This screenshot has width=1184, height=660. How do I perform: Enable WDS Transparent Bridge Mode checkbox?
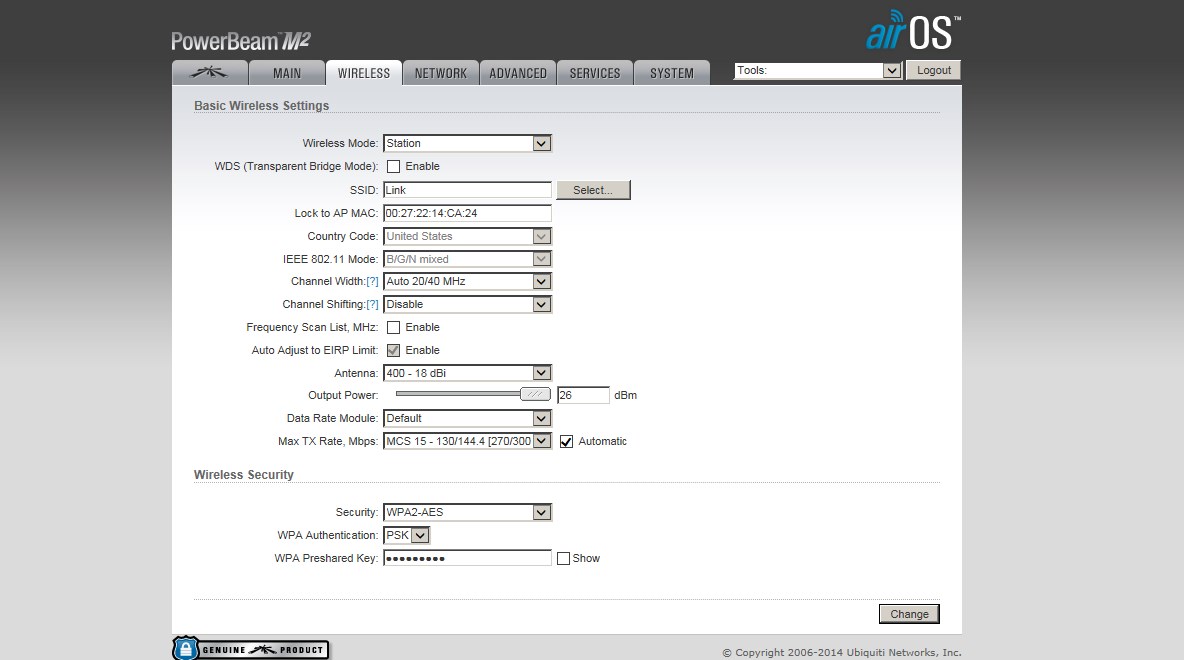pos(393,166)
